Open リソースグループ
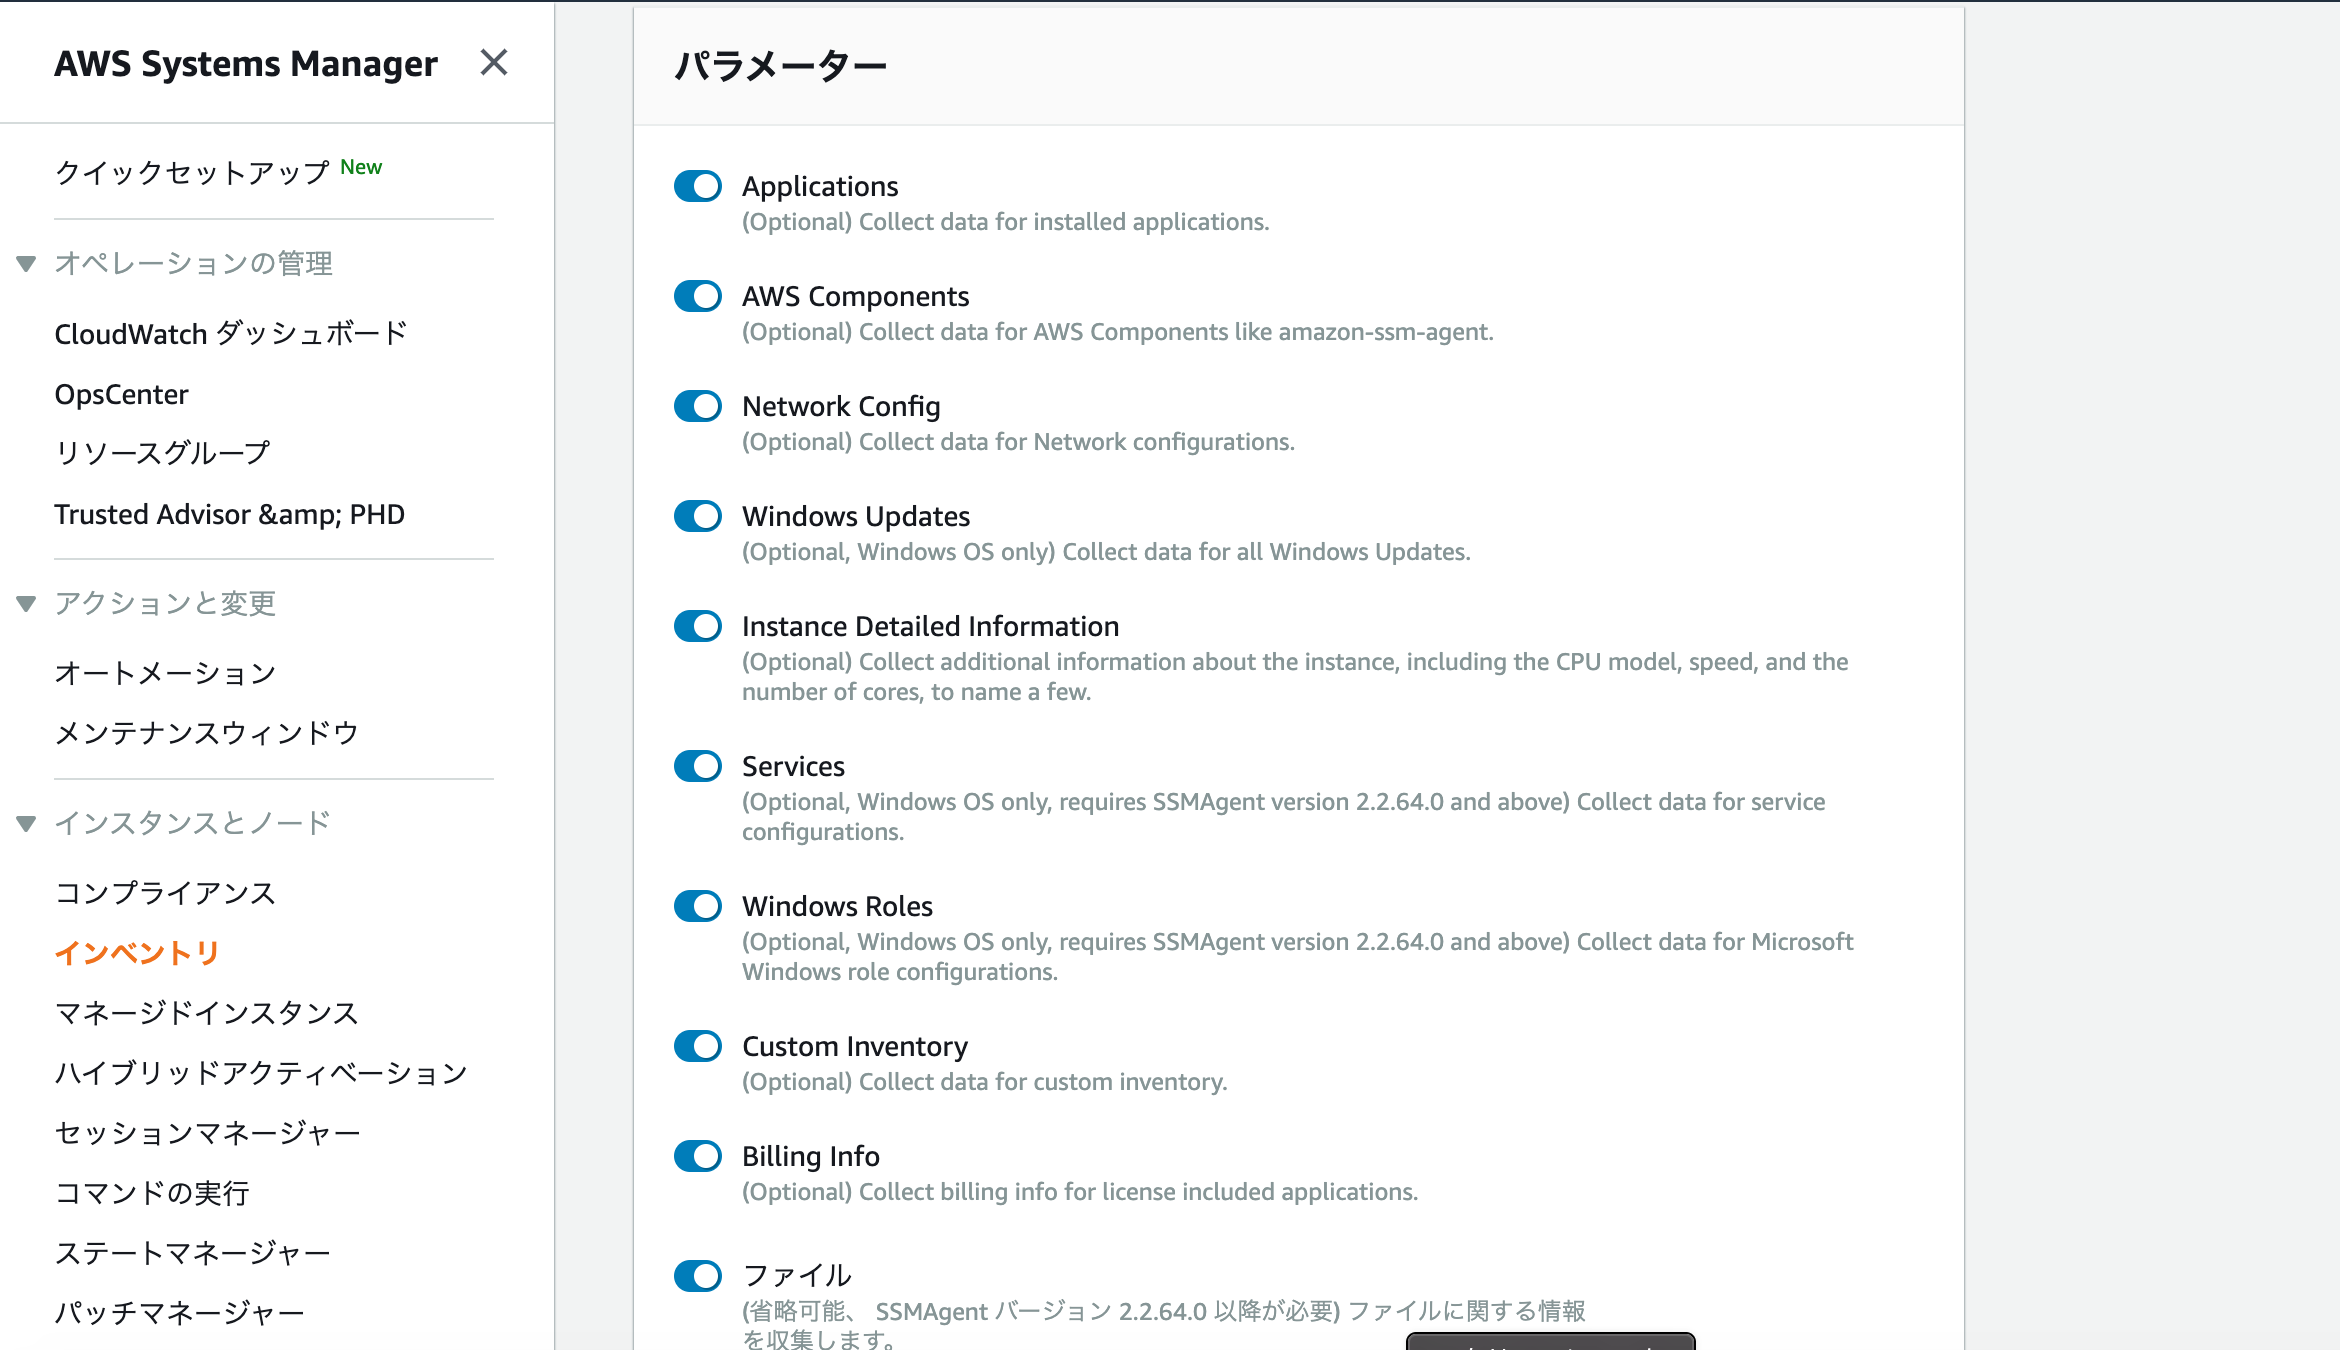Viewport: 2340px width, 1350px height. [x=162, y=453]
